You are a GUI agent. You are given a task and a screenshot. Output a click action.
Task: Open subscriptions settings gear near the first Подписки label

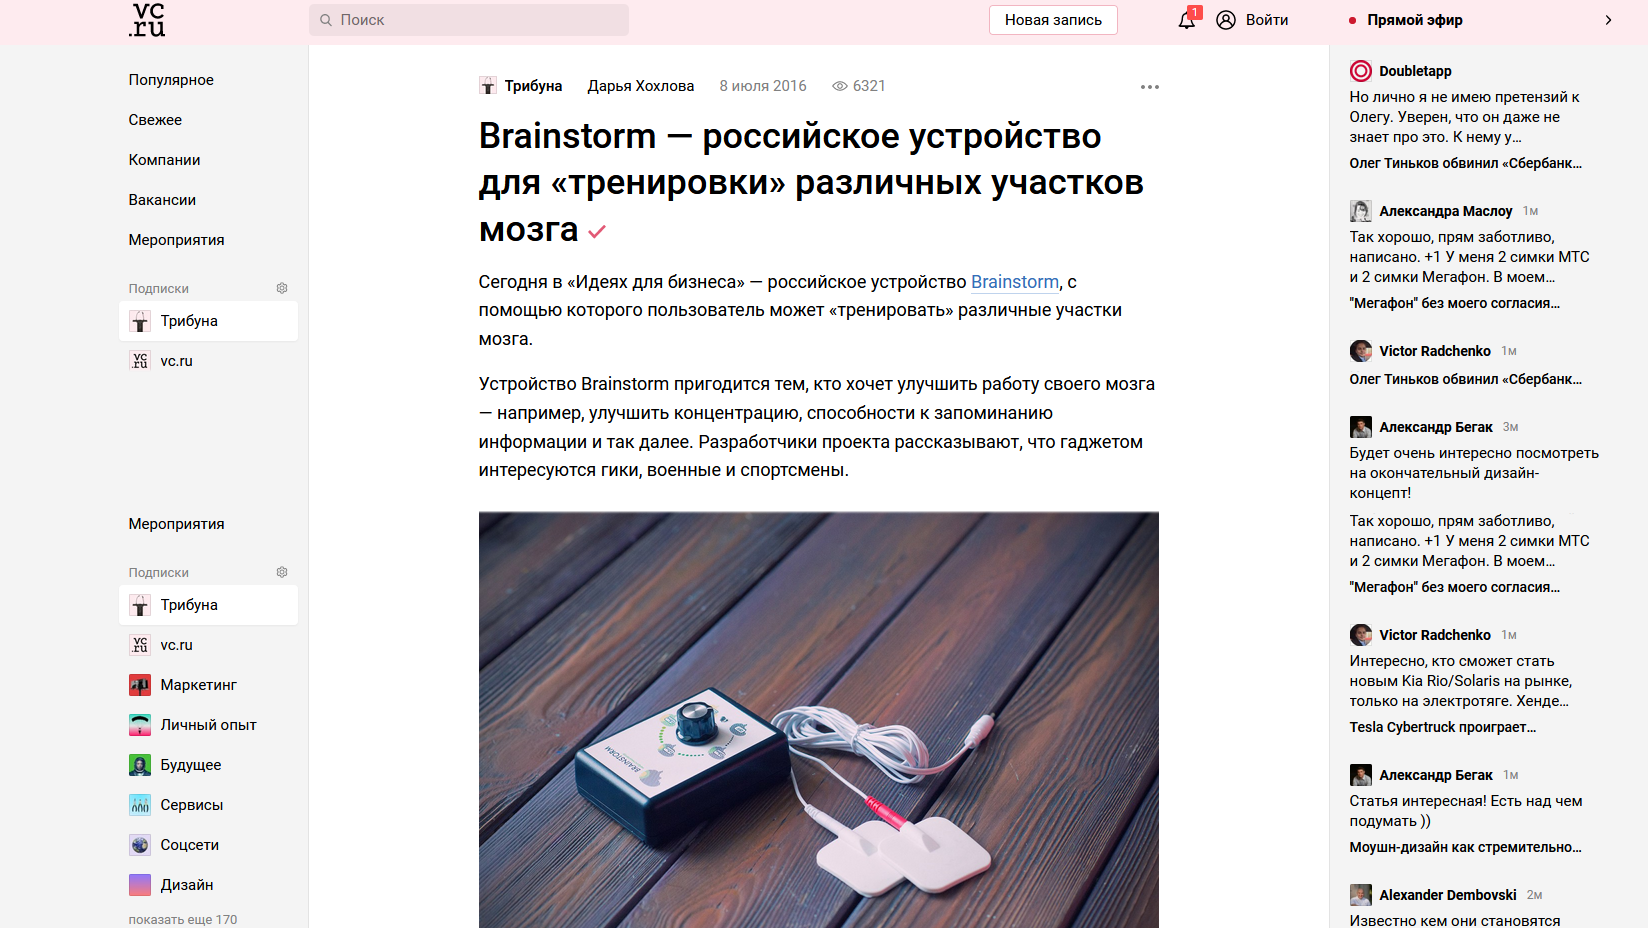282,288
